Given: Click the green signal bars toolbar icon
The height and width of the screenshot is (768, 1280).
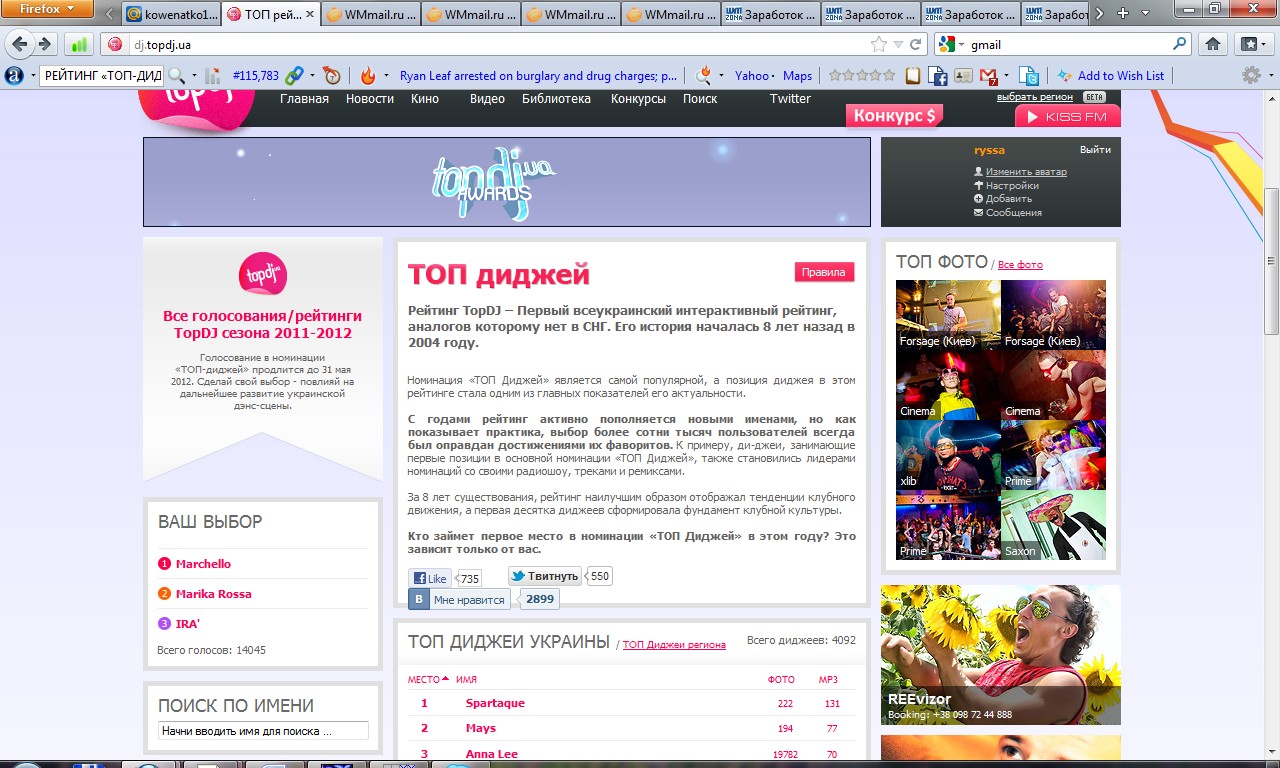Looking at the screenshot, I should (80, 44).
